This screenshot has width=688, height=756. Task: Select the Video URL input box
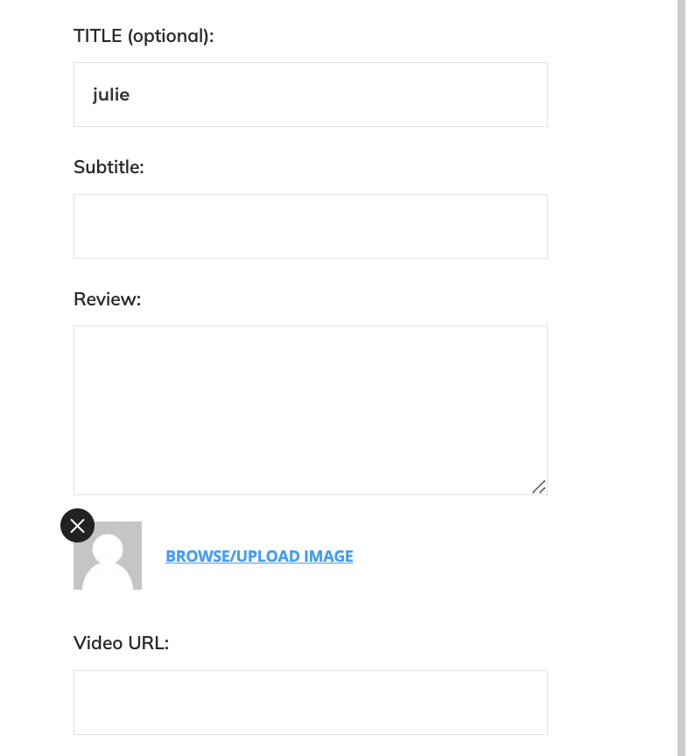(x=310, y=702)
